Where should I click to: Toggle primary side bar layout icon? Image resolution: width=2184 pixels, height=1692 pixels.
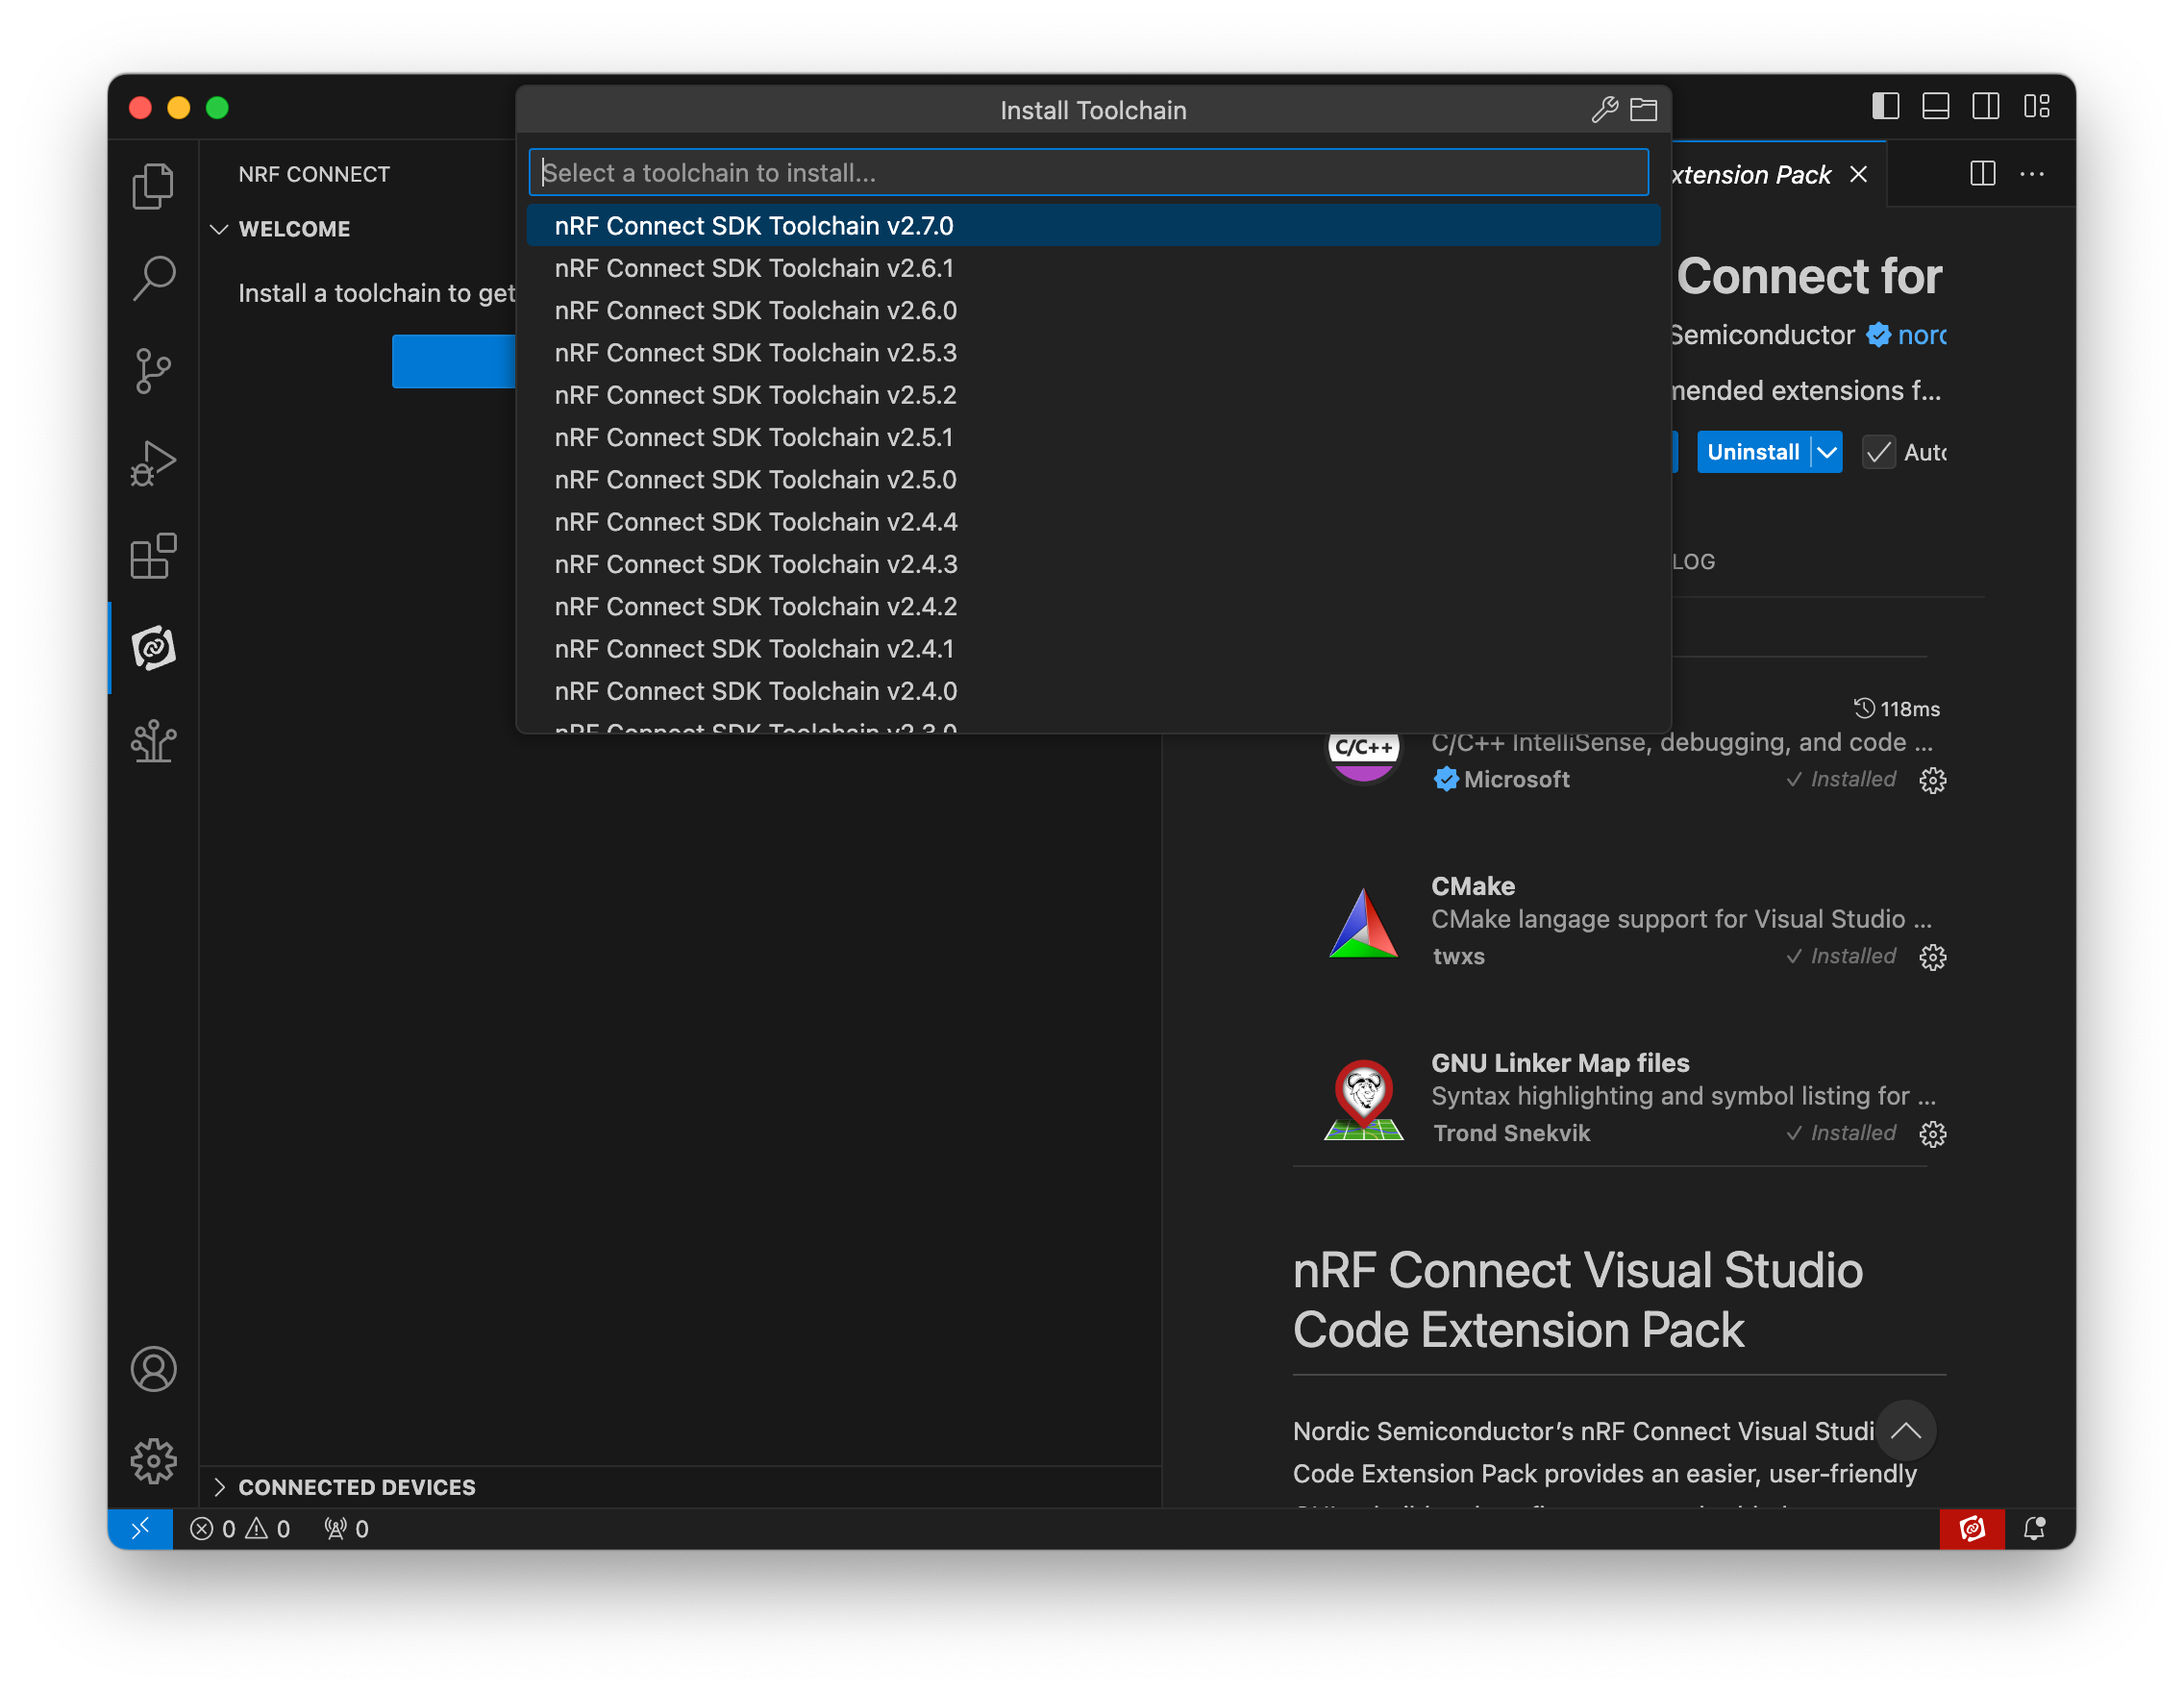click(x=1885, y=106)
